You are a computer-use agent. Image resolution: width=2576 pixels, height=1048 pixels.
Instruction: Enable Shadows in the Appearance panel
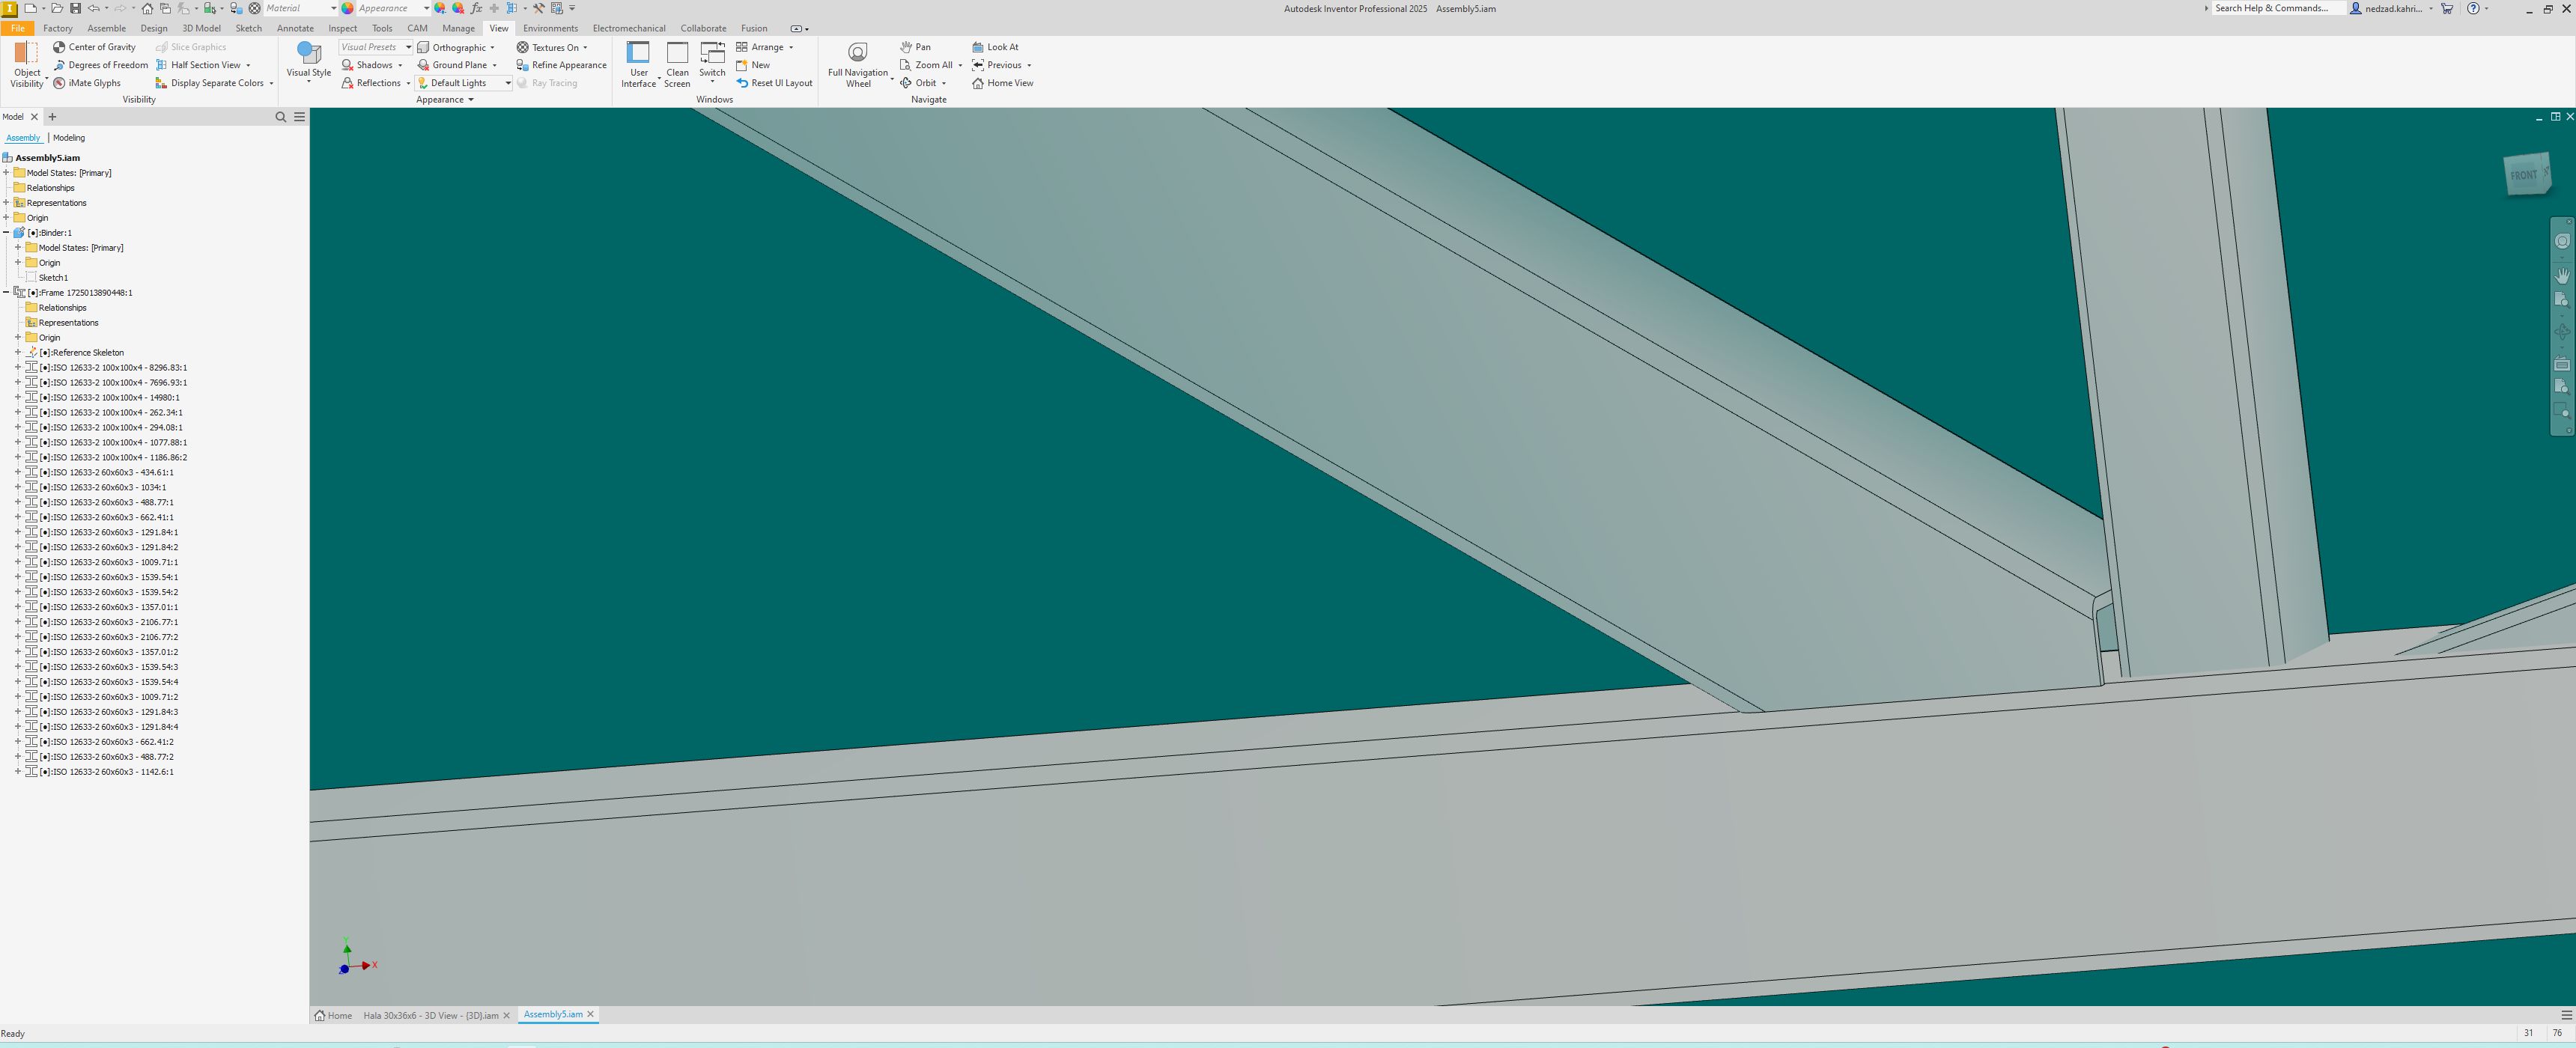coord(371,64)
